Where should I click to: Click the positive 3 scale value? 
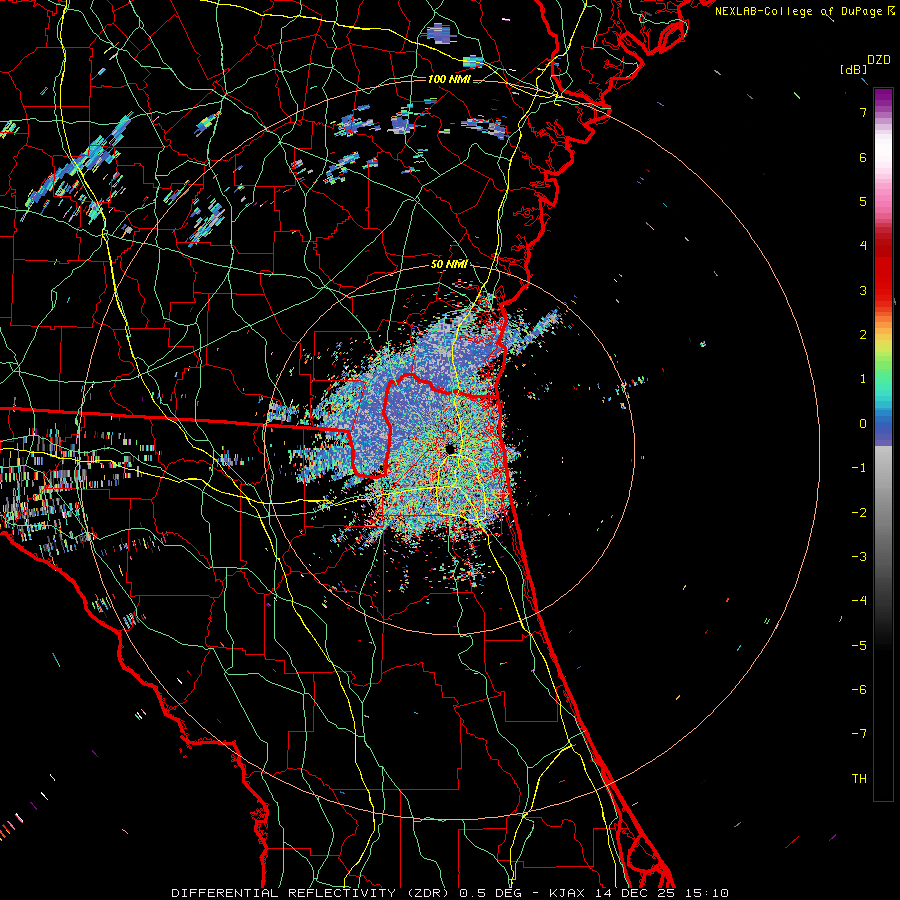(x=863, y=290)
